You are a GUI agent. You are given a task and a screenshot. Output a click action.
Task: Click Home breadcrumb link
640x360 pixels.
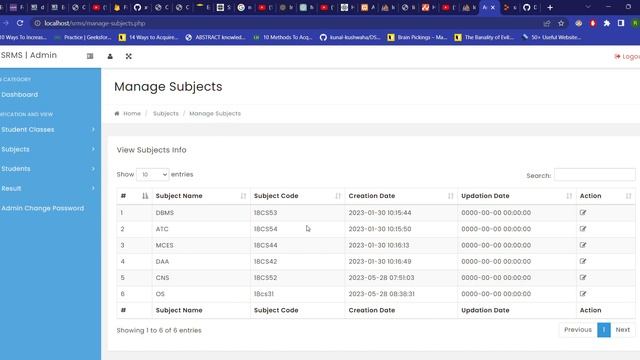pyautogui.click(x=132, y=113)
